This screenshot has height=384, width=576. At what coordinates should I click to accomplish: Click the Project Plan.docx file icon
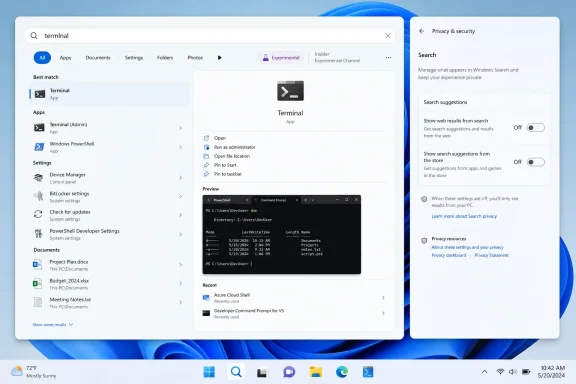[37, 265]
